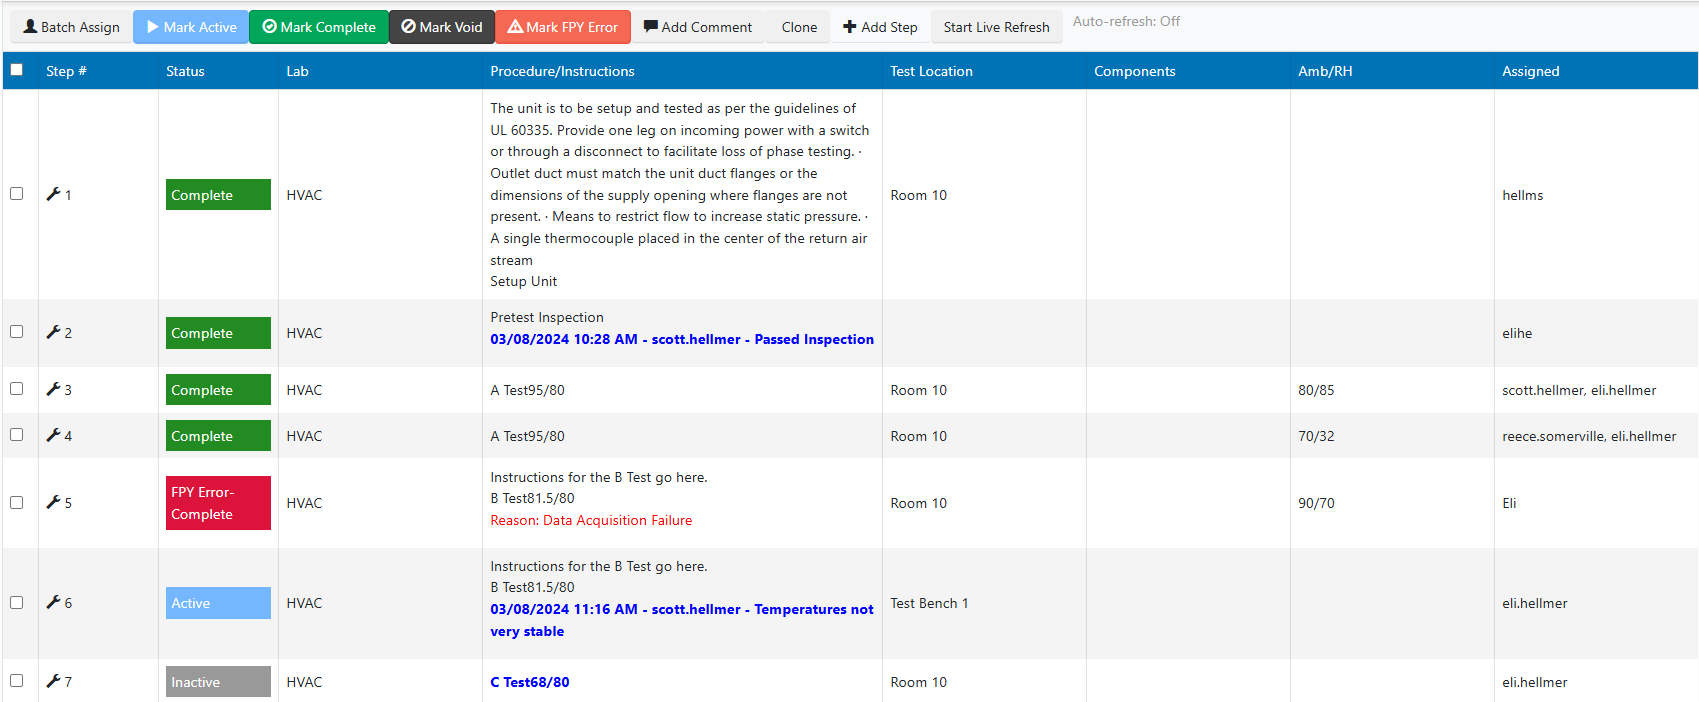1699x702 pixels.
Task: Click Batch Assign with person icon
Action: click(x=71, y=27)
